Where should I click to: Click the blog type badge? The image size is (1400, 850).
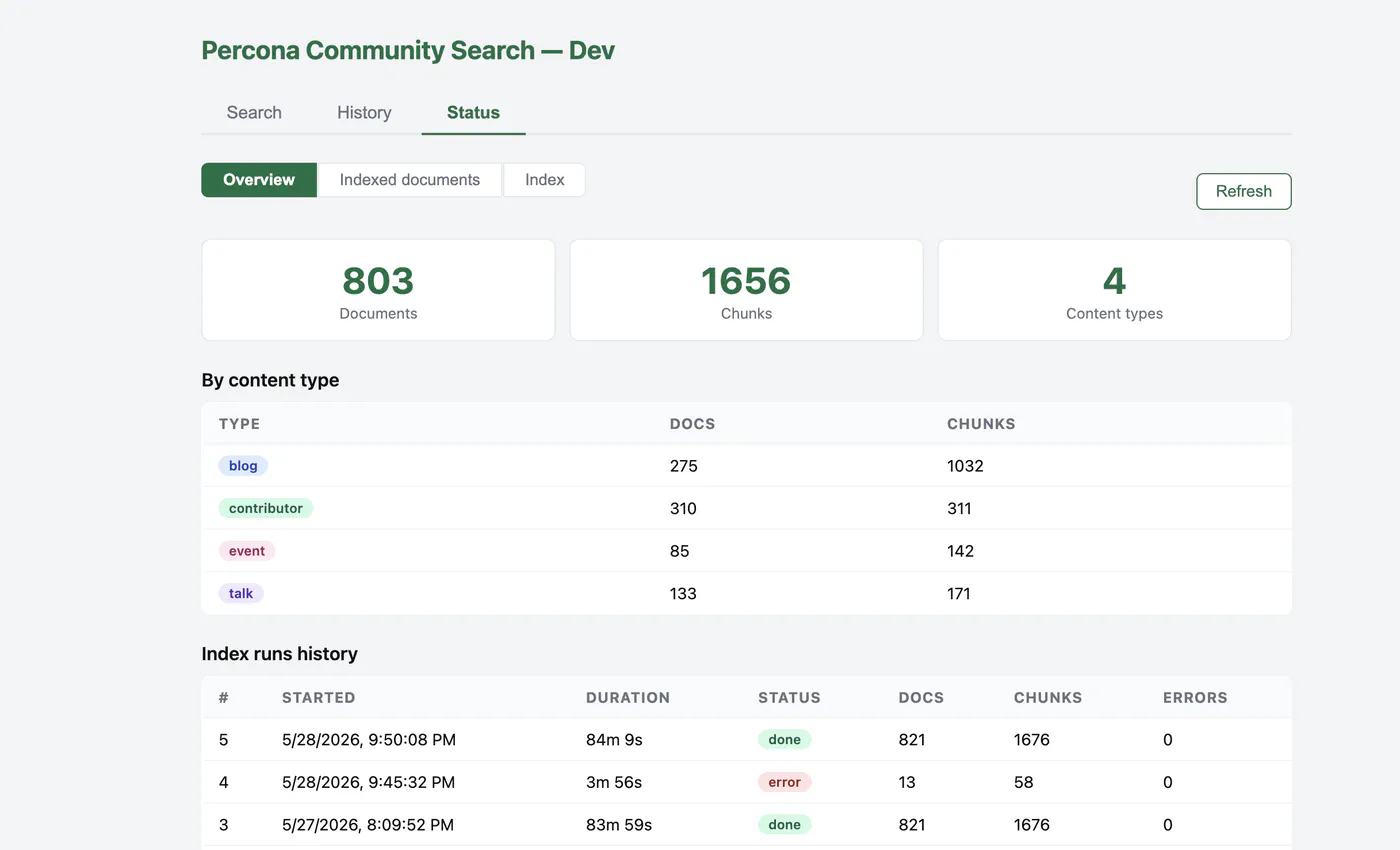[x=243, y=466]
